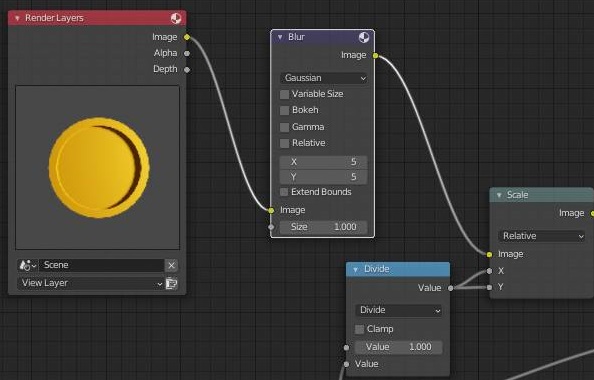Viewport: 594px width, 380px height.
Task: Enable Extend Bounds in Blur node
Action: click(284, 192)
